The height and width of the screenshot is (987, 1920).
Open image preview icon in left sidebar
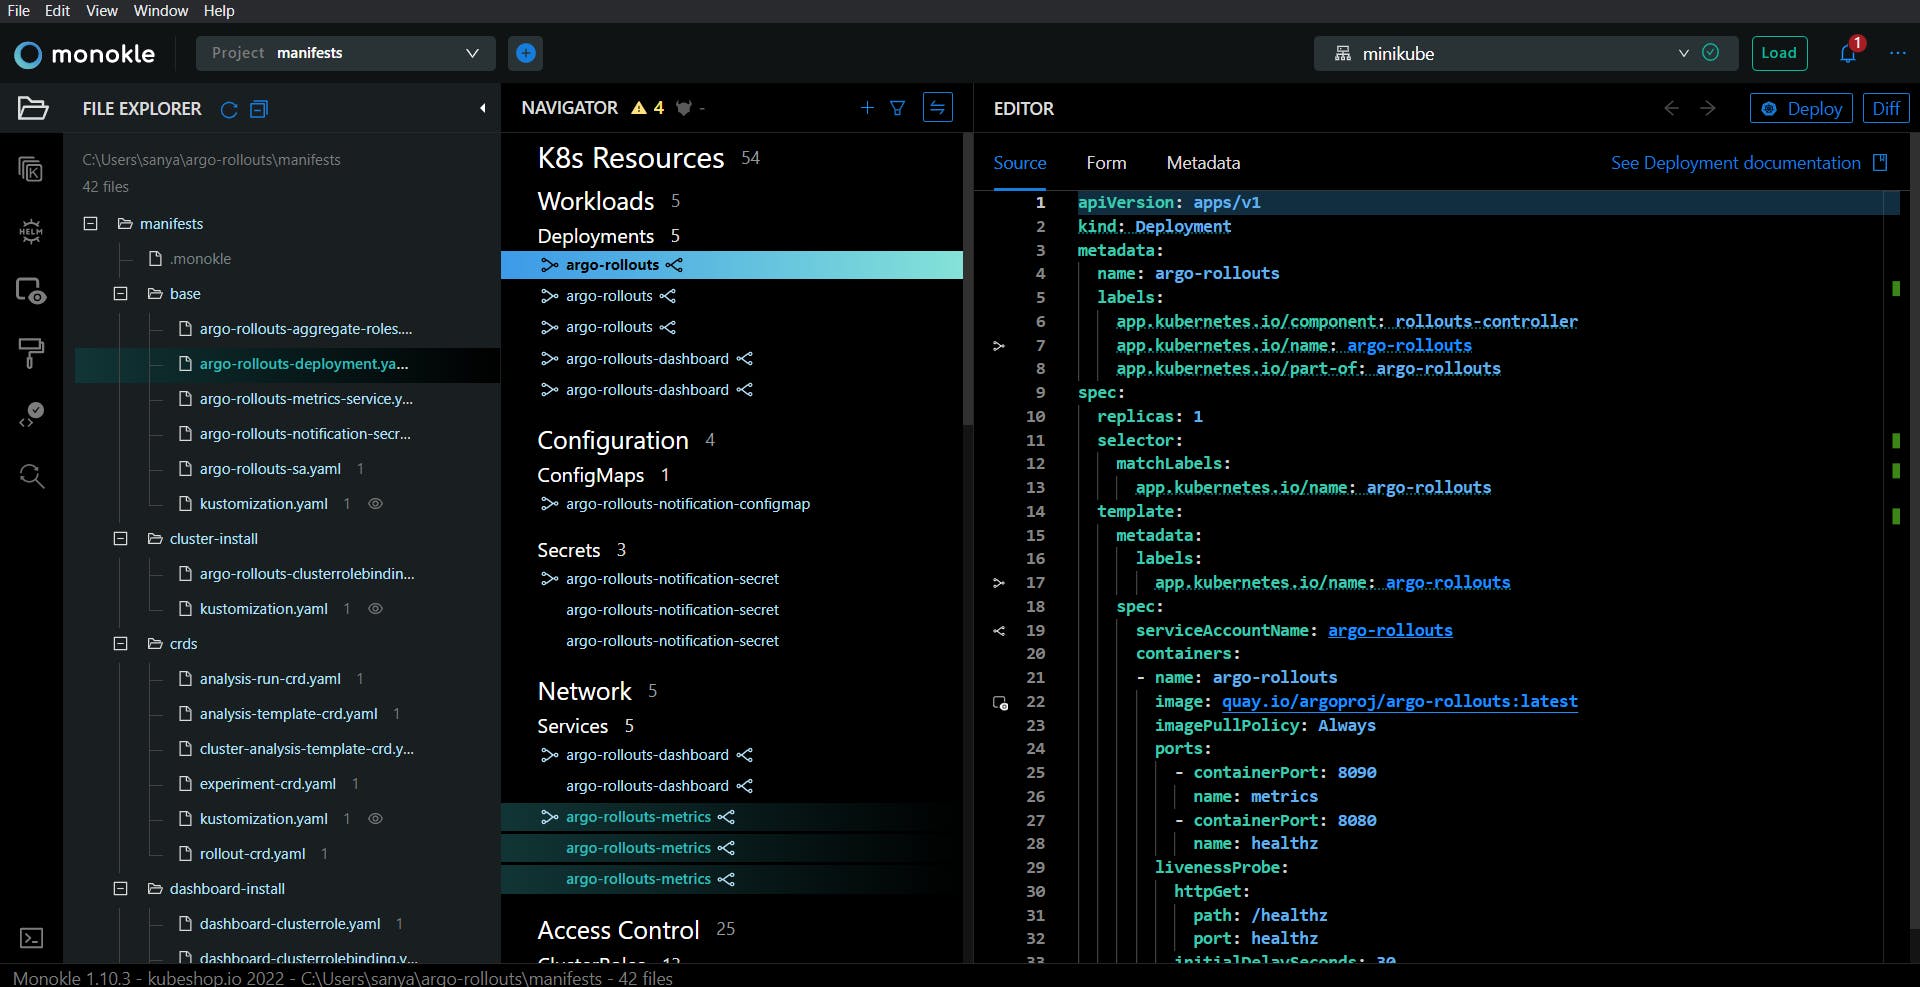[x=31, y=291]
